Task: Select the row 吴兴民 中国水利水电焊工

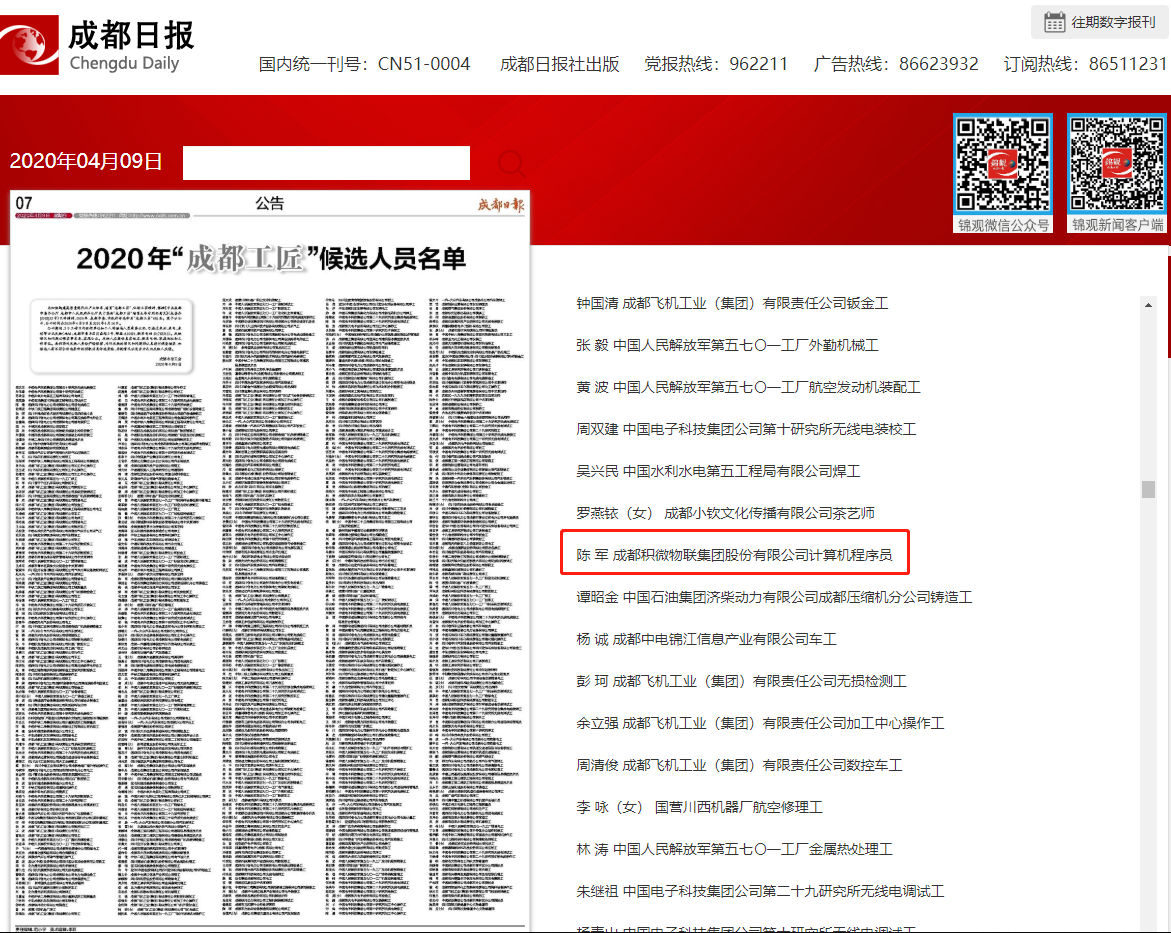Action: 718,471
